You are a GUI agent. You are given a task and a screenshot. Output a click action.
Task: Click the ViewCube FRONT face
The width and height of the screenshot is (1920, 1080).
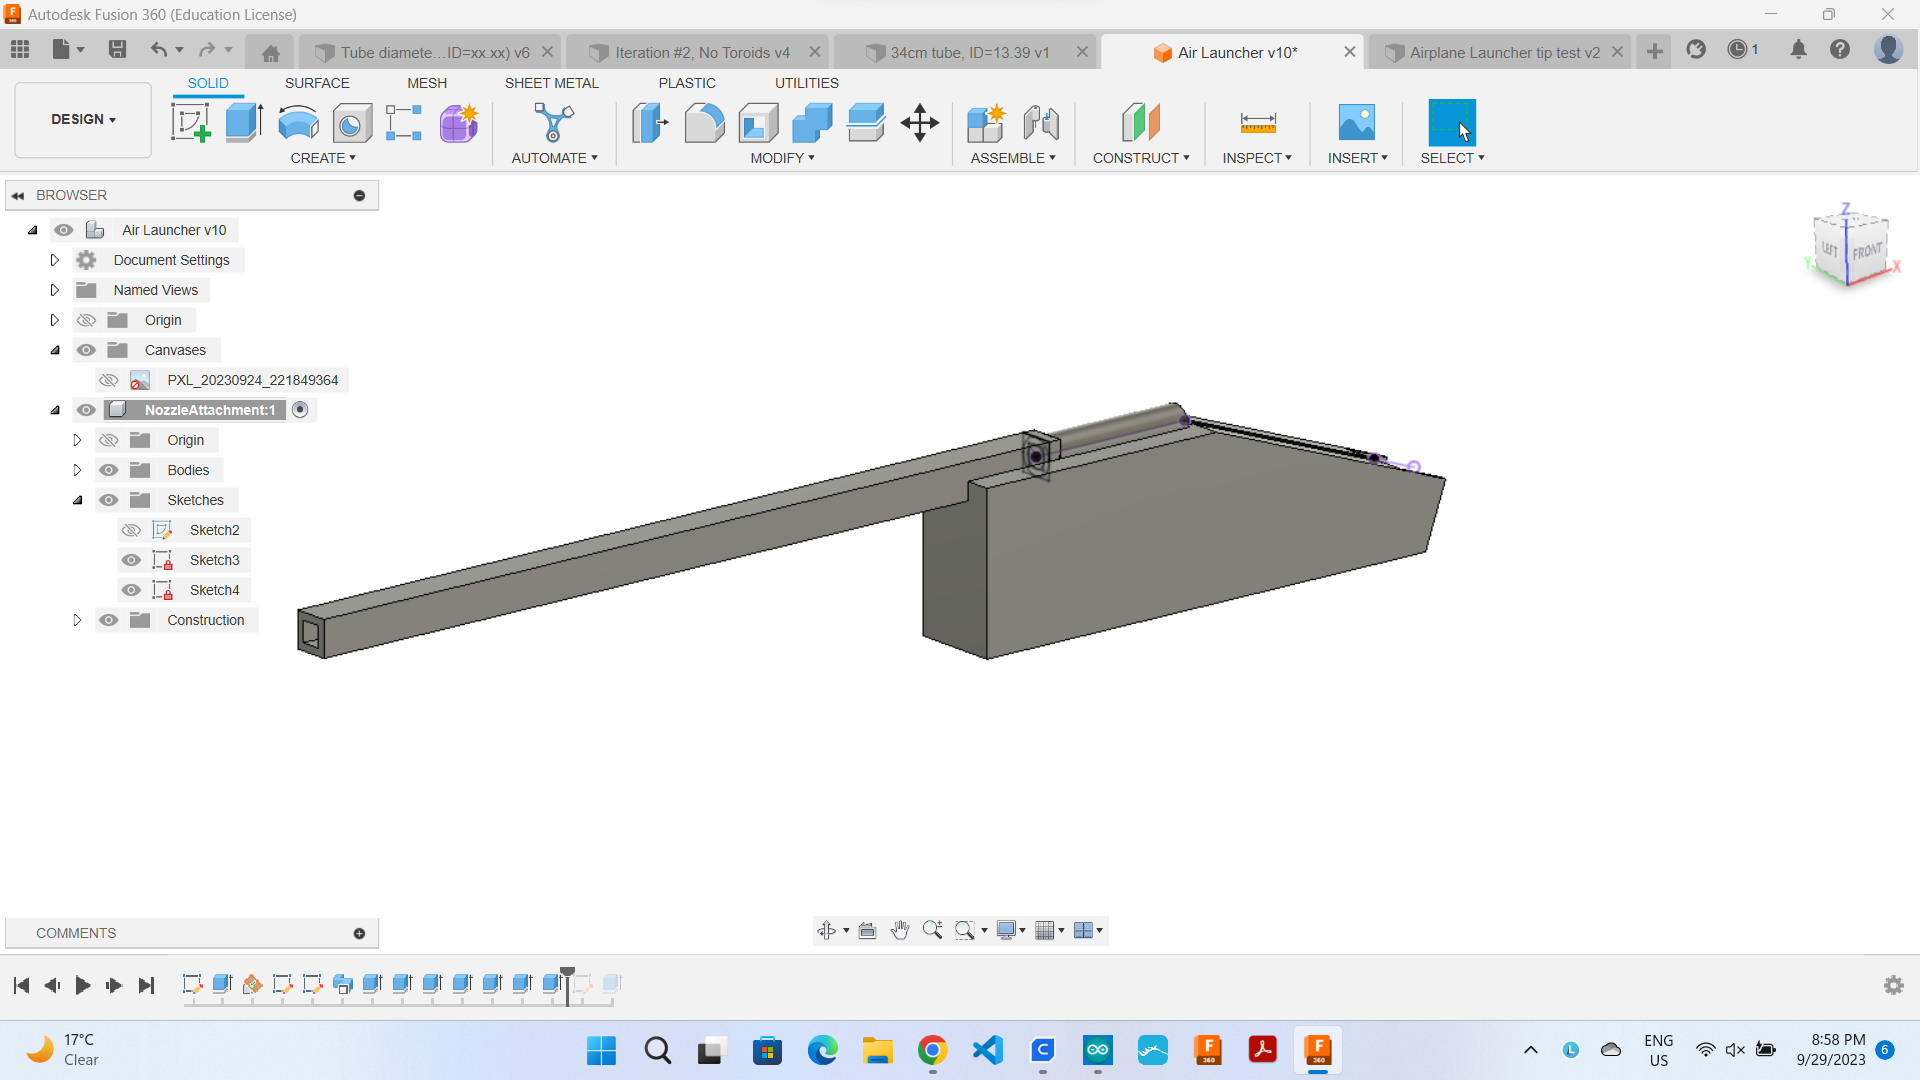tap(1866, 251)
